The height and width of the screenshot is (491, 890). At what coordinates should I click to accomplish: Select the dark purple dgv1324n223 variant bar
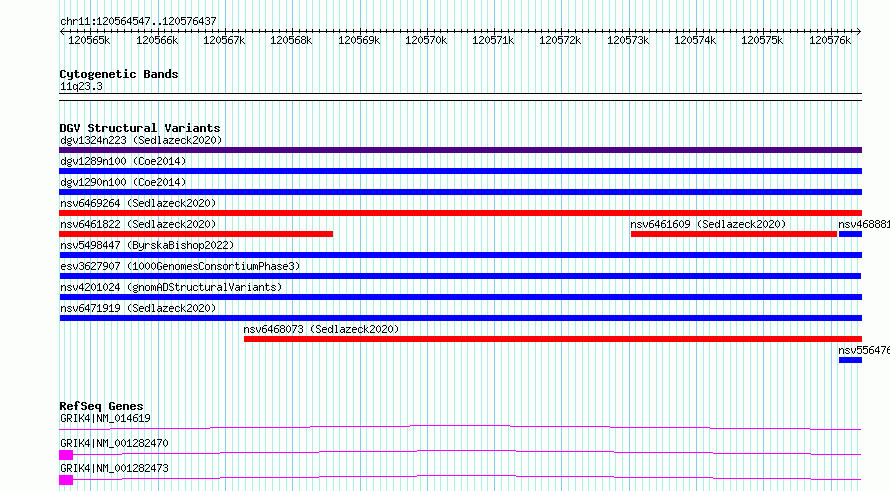tap(460, 150)
